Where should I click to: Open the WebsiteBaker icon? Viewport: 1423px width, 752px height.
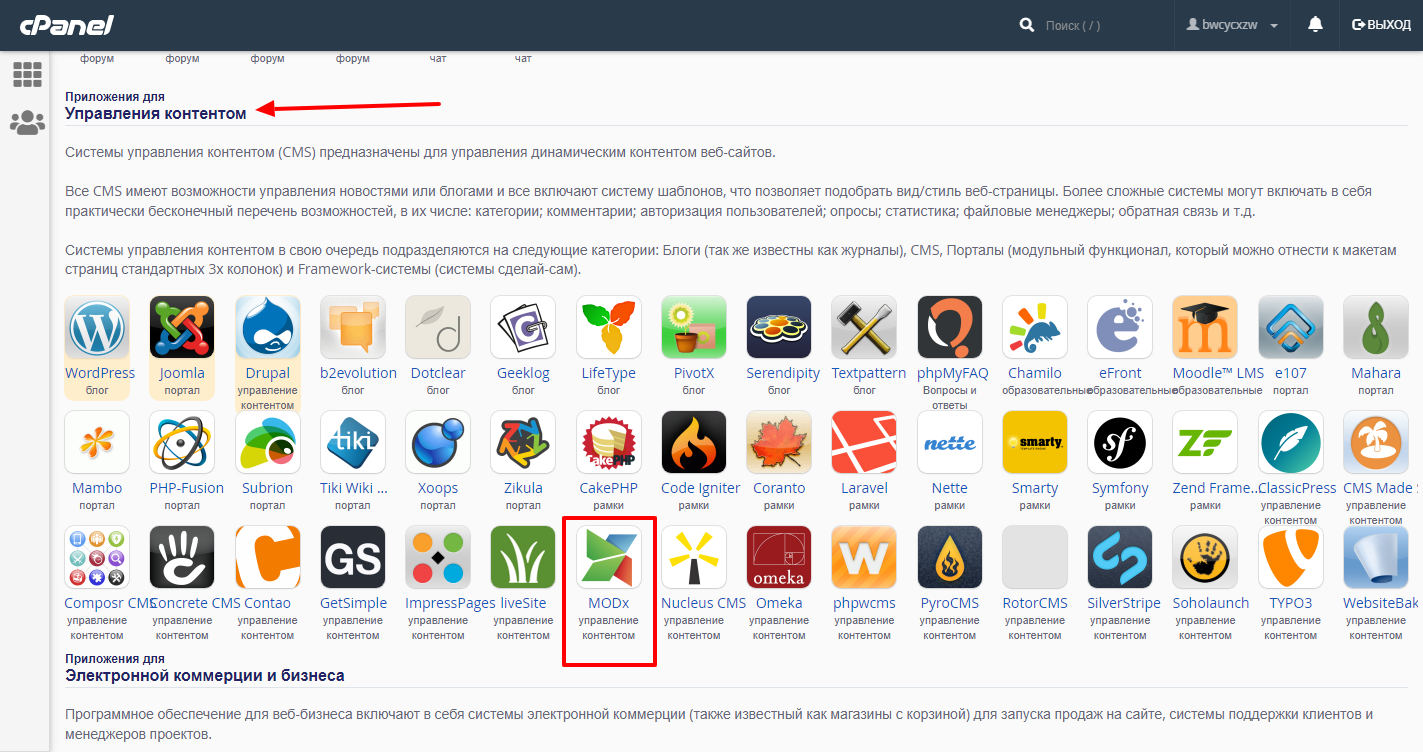click(1376, 558)
